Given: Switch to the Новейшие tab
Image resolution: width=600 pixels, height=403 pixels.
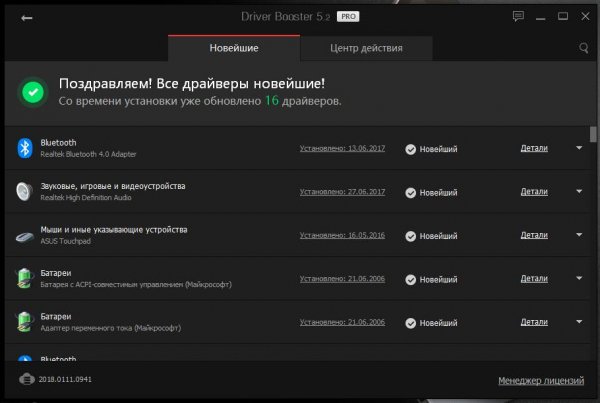Looking at the screenshot, I should click(x=234, y=48).
